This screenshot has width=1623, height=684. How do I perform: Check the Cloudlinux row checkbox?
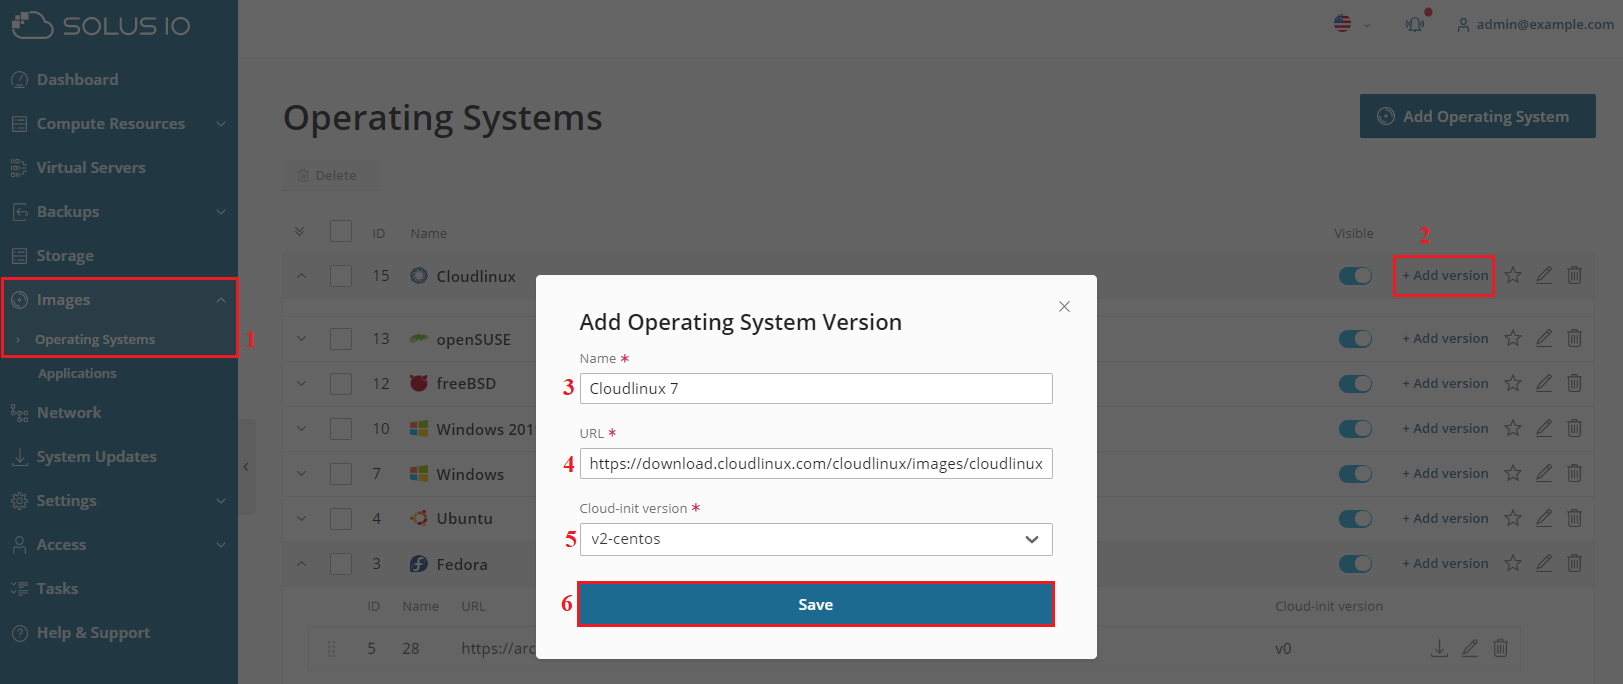[341, 276]
